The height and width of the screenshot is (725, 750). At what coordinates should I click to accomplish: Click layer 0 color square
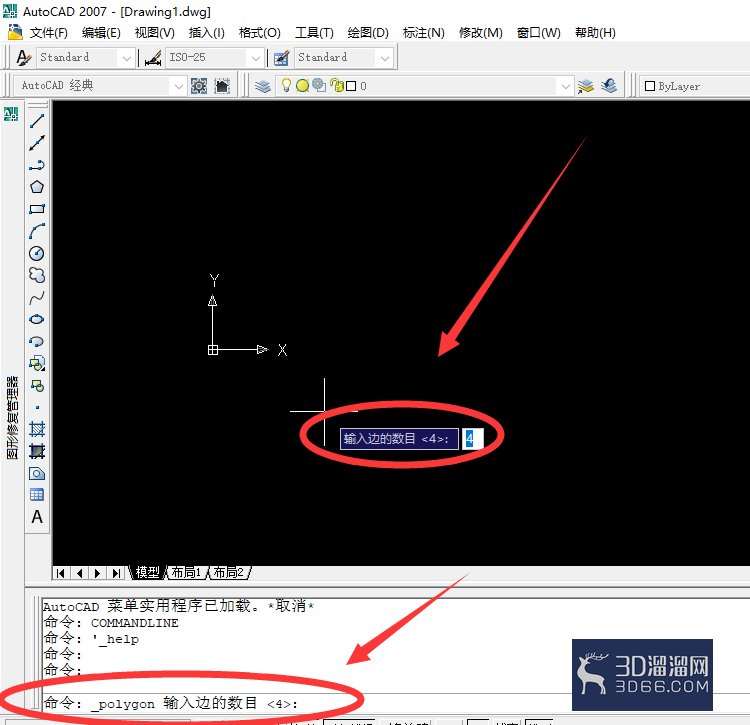point(351,86)
